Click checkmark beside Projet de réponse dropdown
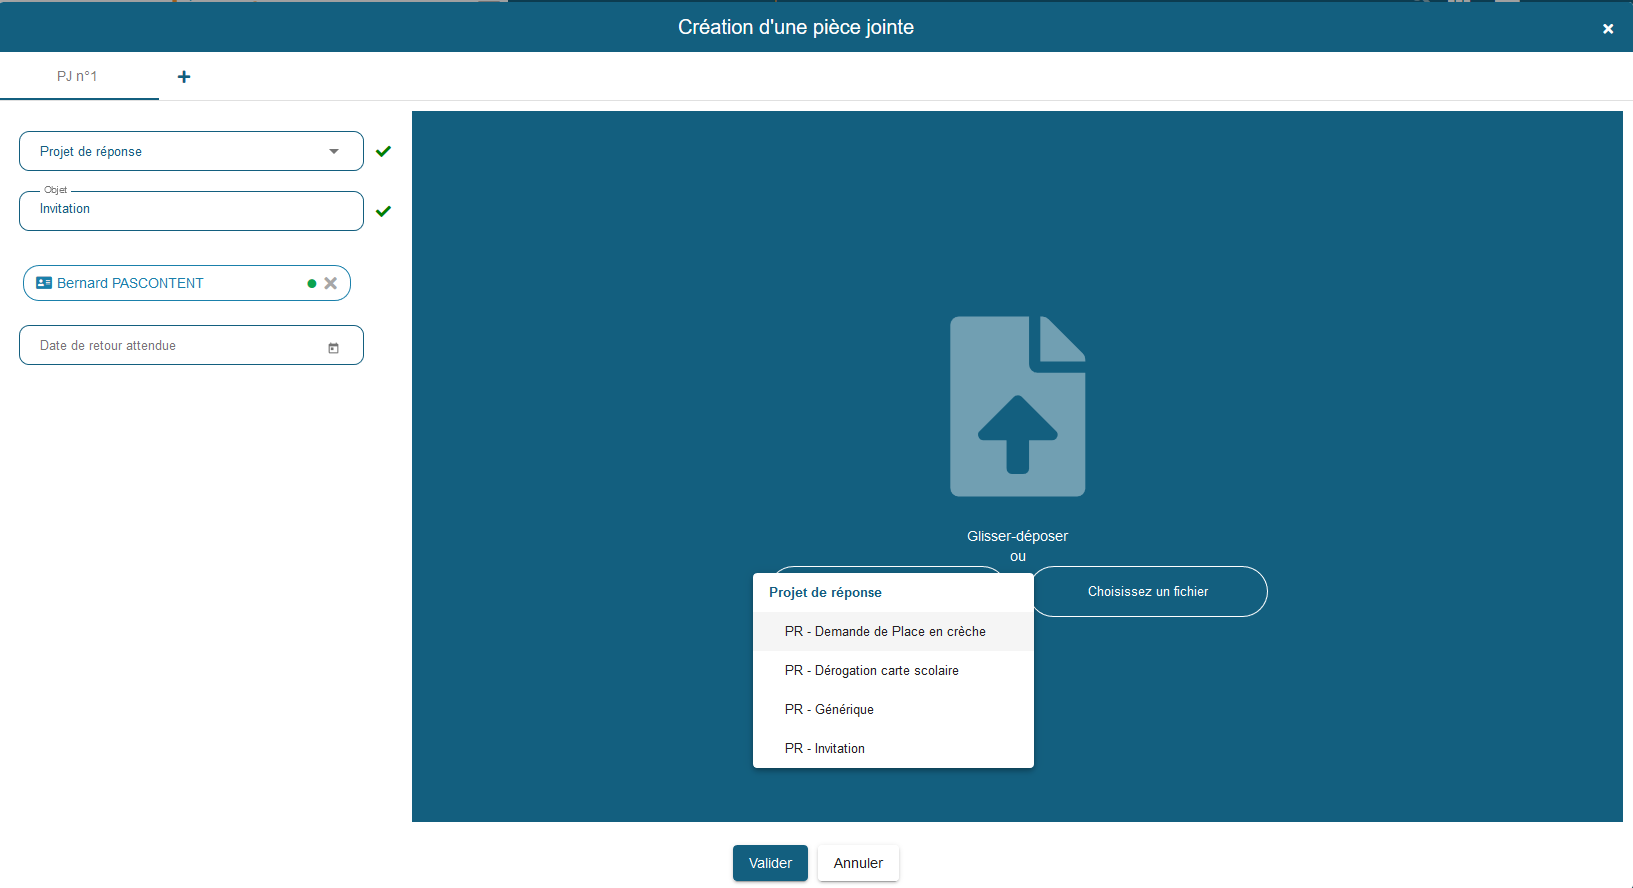Screen dimensions: 1633x888 tap(383, 151)
